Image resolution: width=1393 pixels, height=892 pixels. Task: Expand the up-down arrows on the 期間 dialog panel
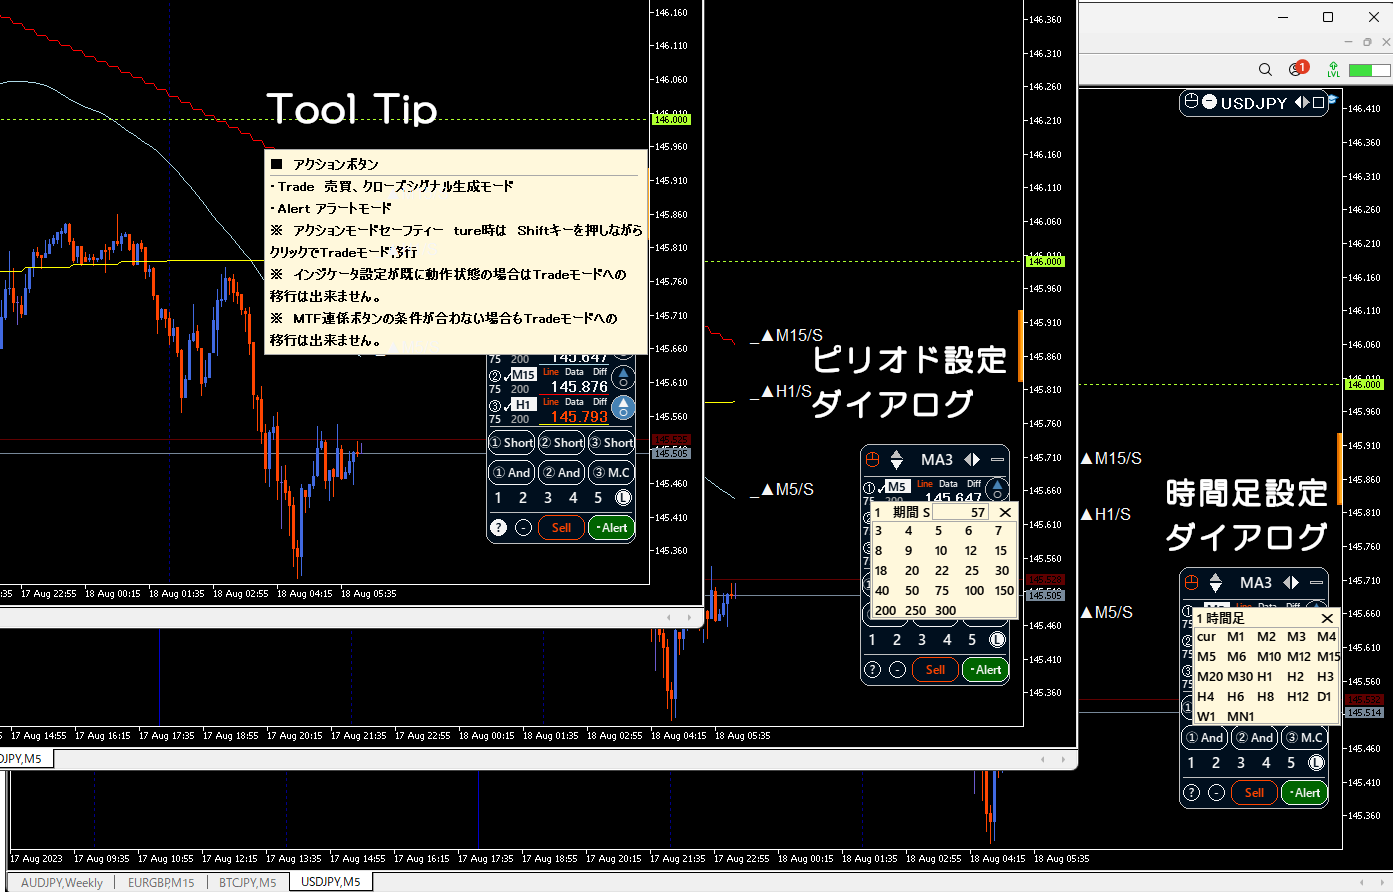[897, 459]
